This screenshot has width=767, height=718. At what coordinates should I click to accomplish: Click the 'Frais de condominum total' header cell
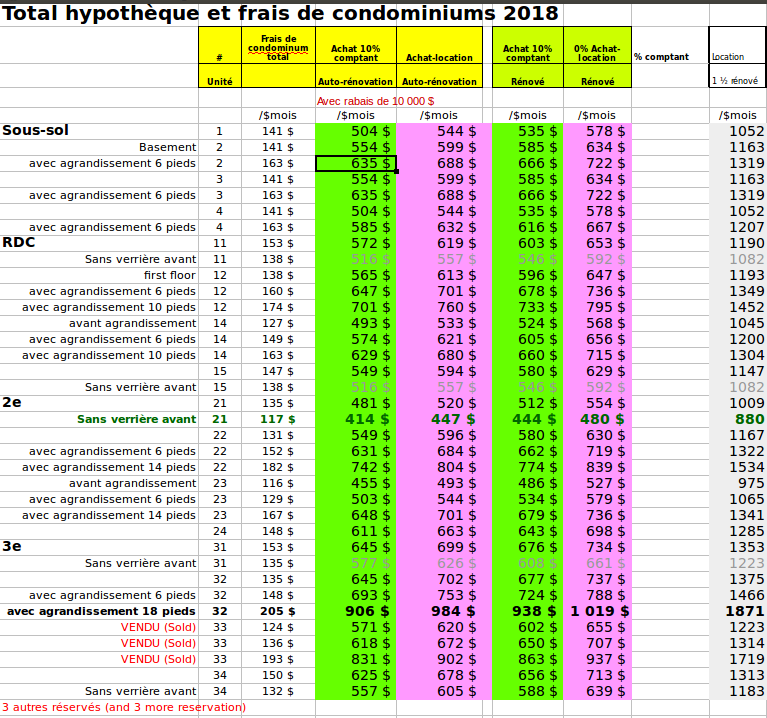click(278, 47)
